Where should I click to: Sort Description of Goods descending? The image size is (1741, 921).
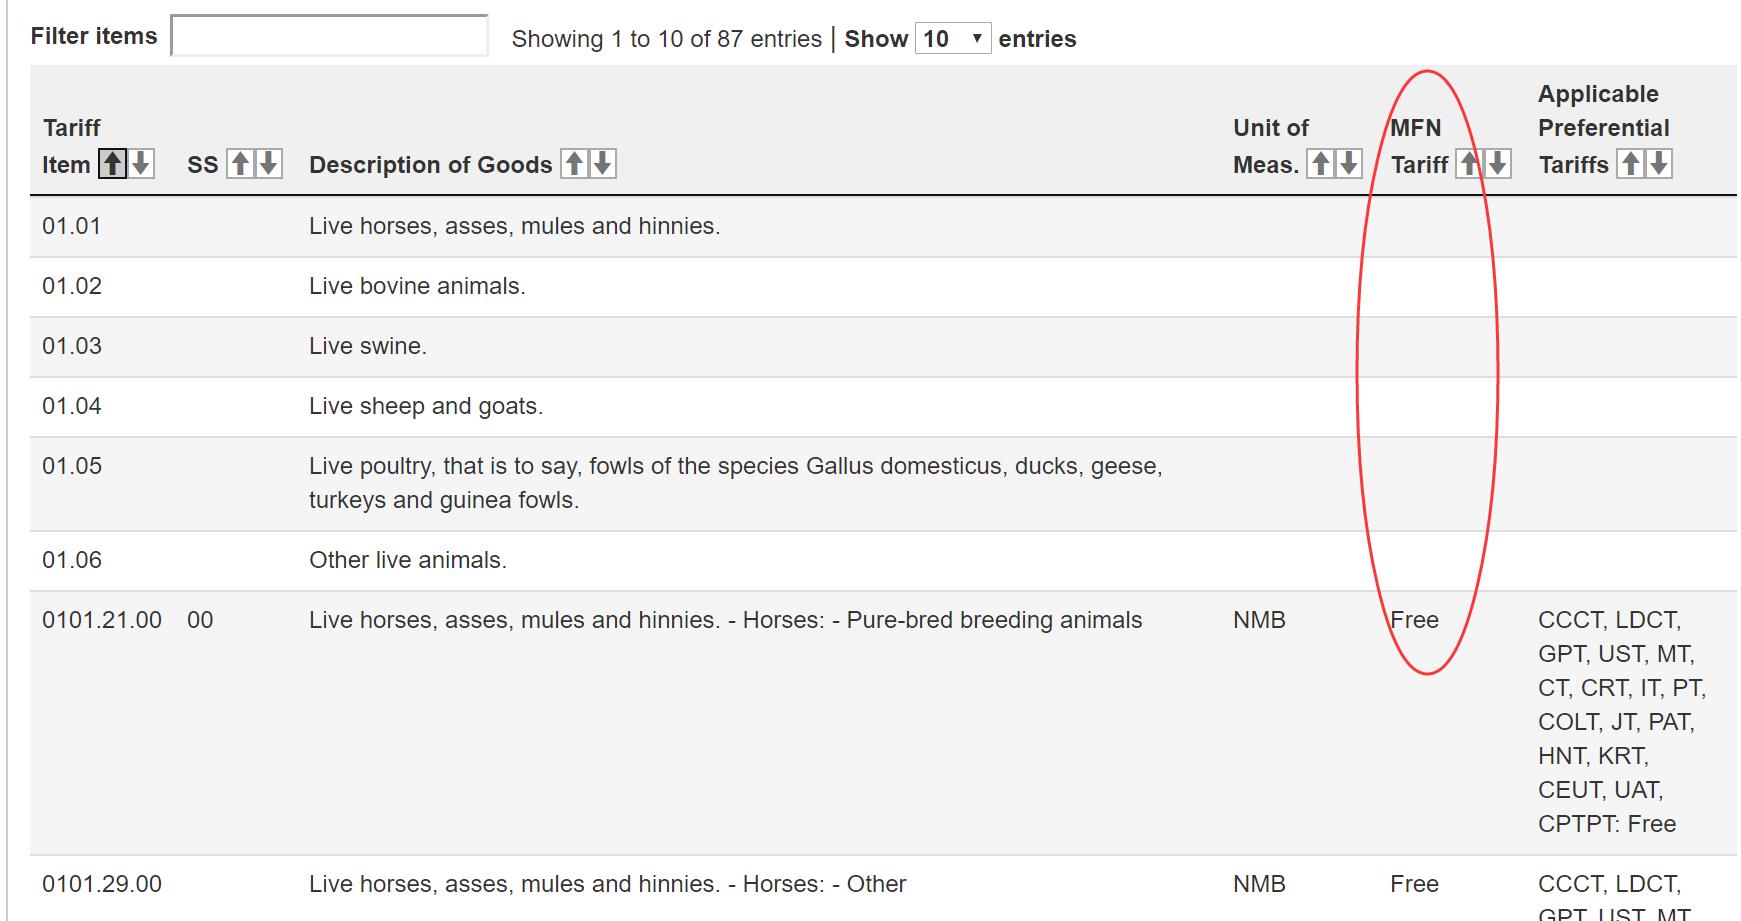(x=602, y=164)
